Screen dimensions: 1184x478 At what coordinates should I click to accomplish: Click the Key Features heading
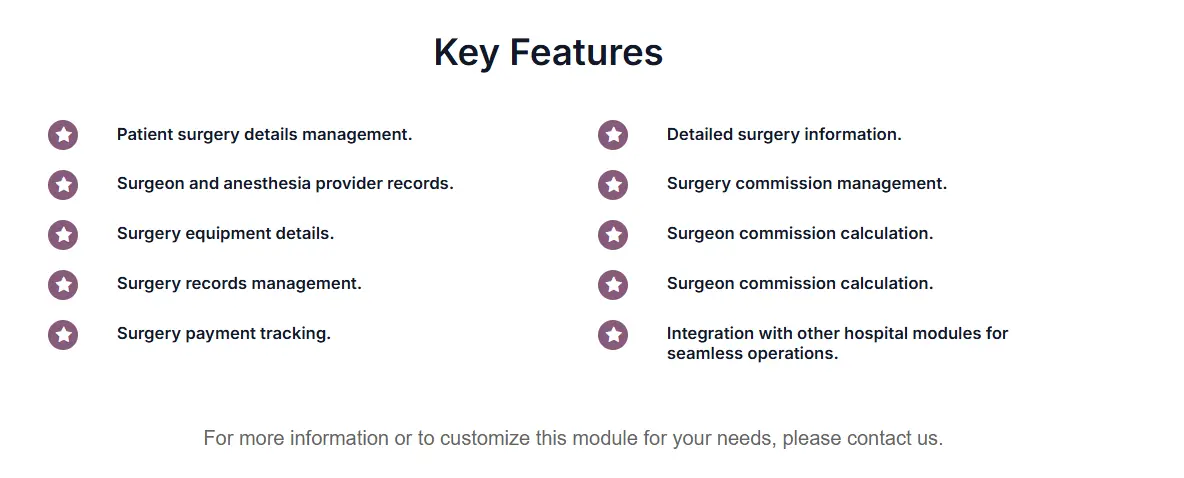[548, 52]
